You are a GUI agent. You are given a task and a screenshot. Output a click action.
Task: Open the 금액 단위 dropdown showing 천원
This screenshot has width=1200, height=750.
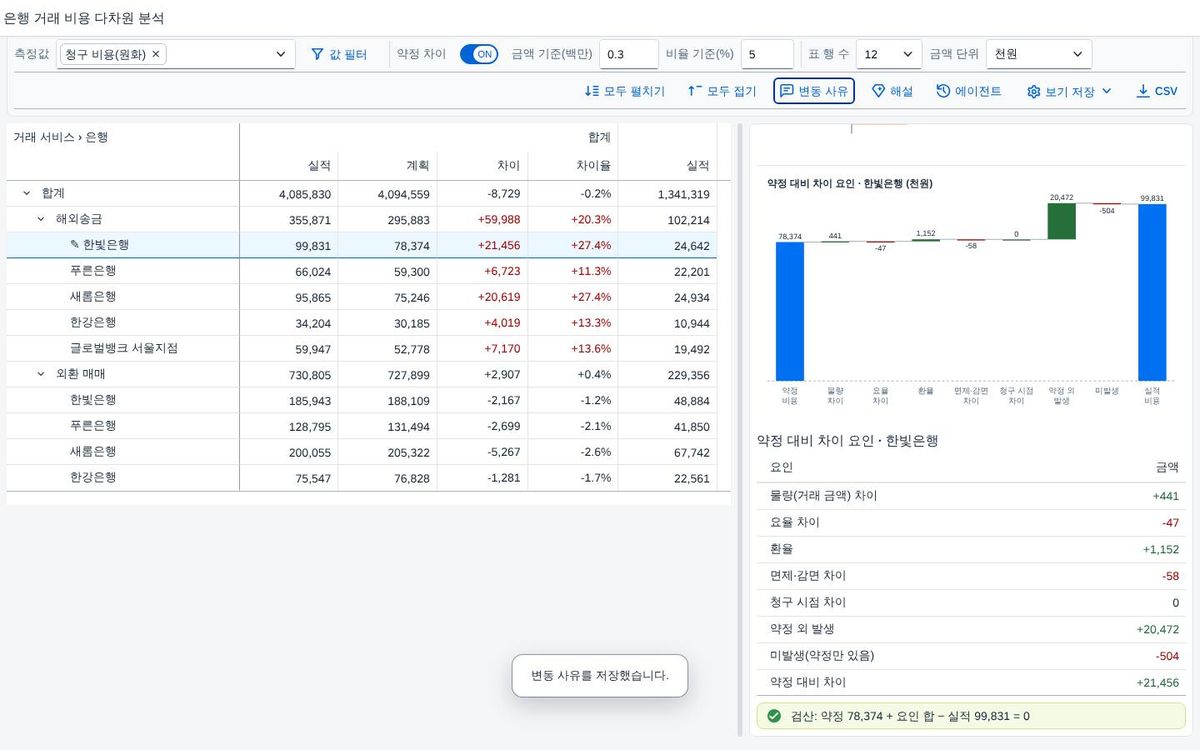(x=1038, y=54)
